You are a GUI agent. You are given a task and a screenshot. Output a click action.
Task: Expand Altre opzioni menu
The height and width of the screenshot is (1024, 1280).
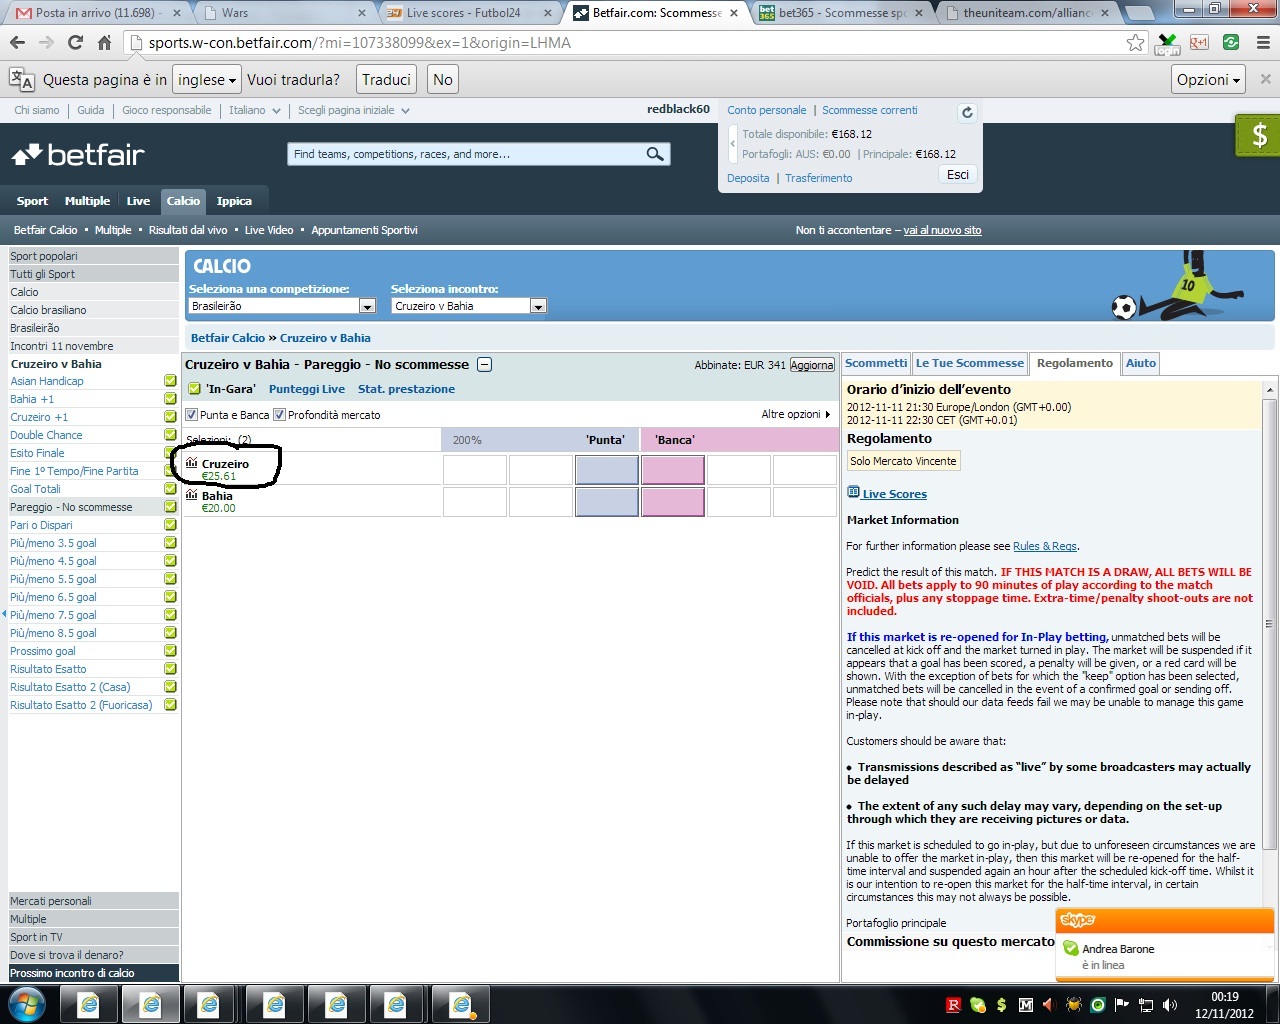pyautogui.click(x=796, y=414)
